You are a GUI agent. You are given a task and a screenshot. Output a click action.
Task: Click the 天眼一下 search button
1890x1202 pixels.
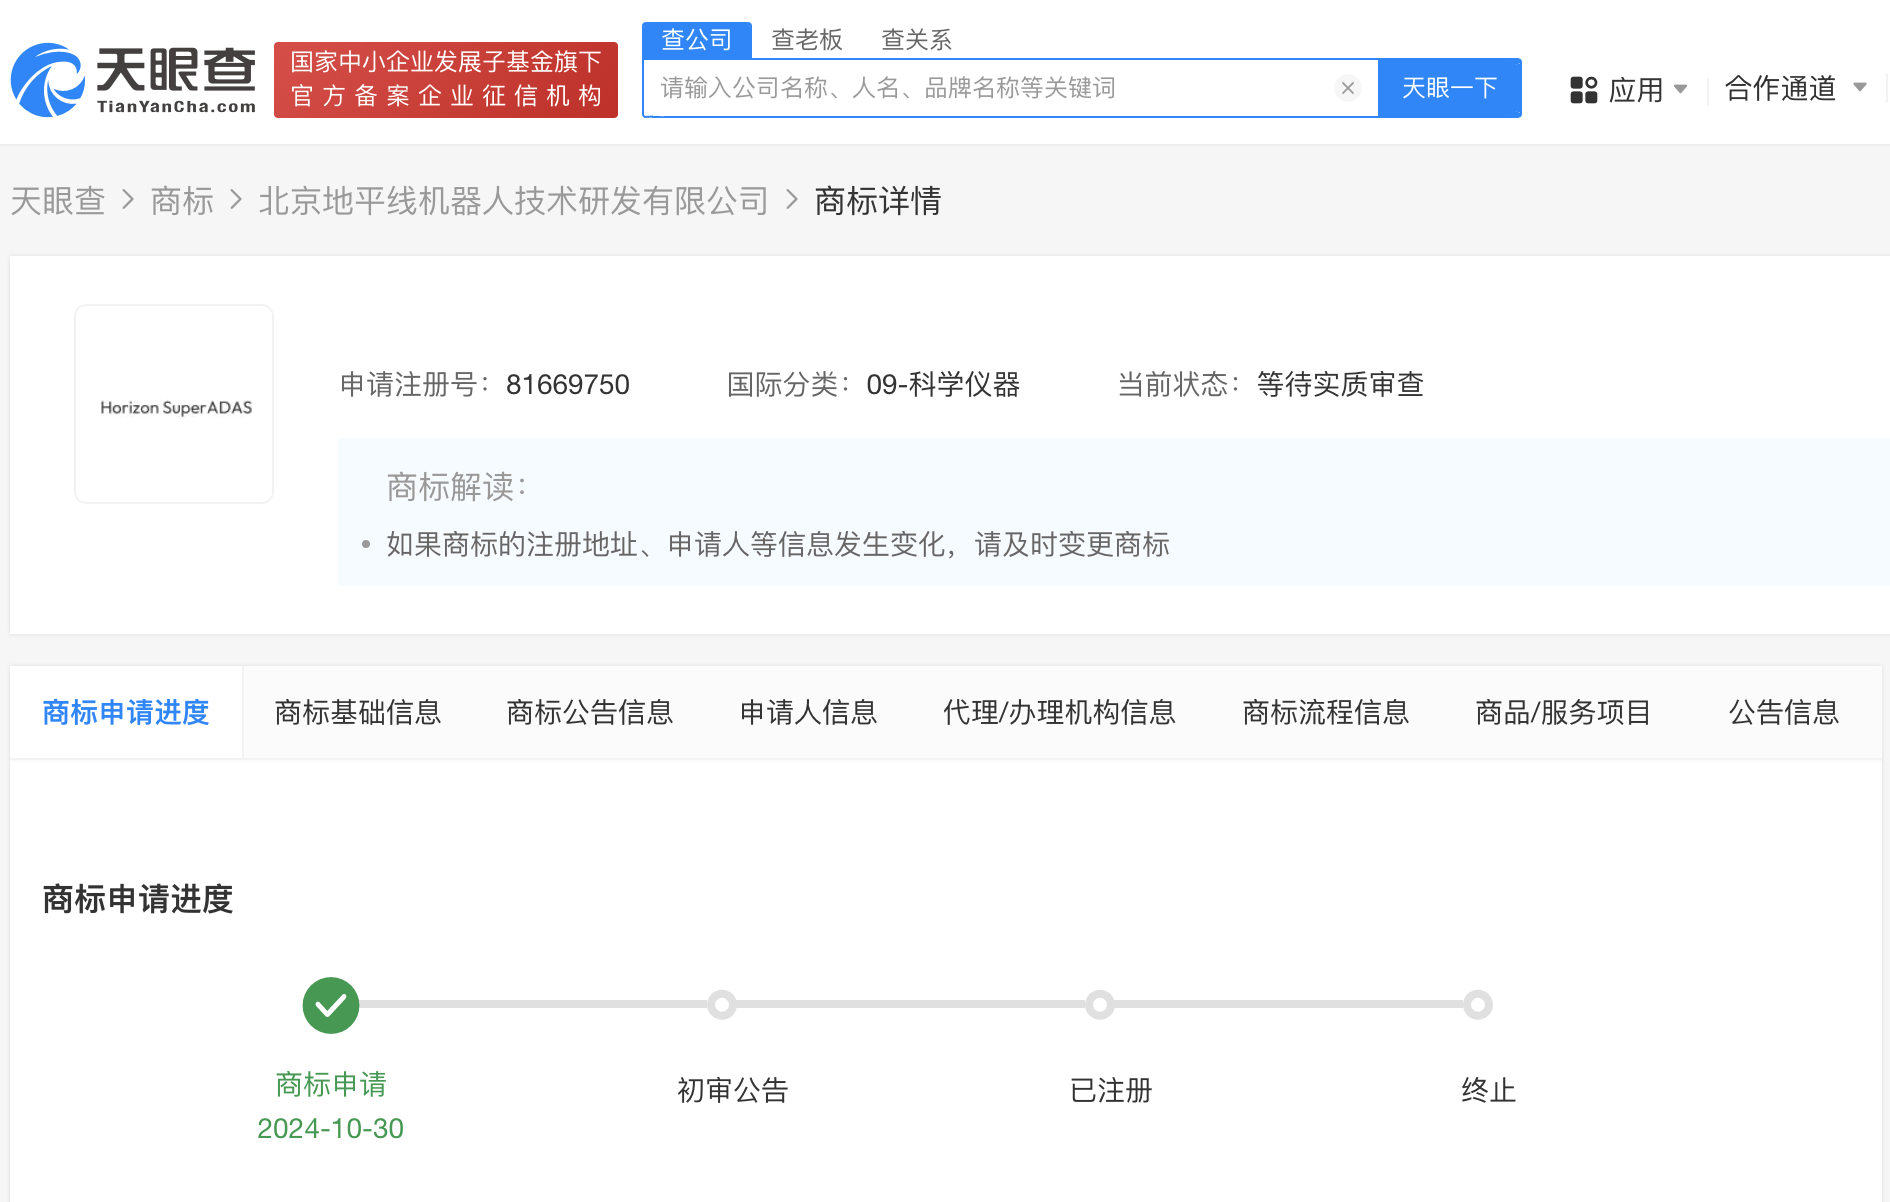[x=1450, y=88]
